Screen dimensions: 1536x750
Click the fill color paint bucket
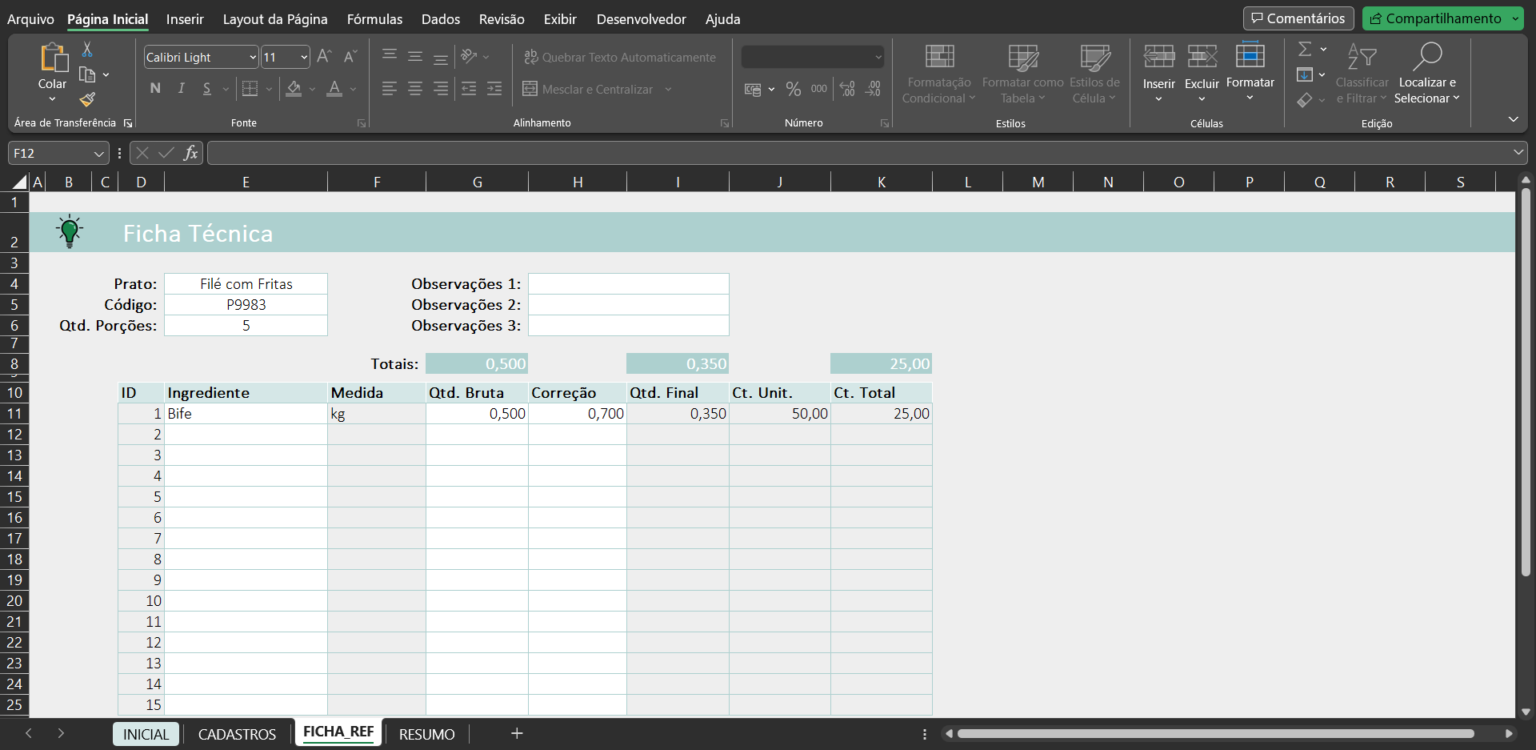pos(294,89)
